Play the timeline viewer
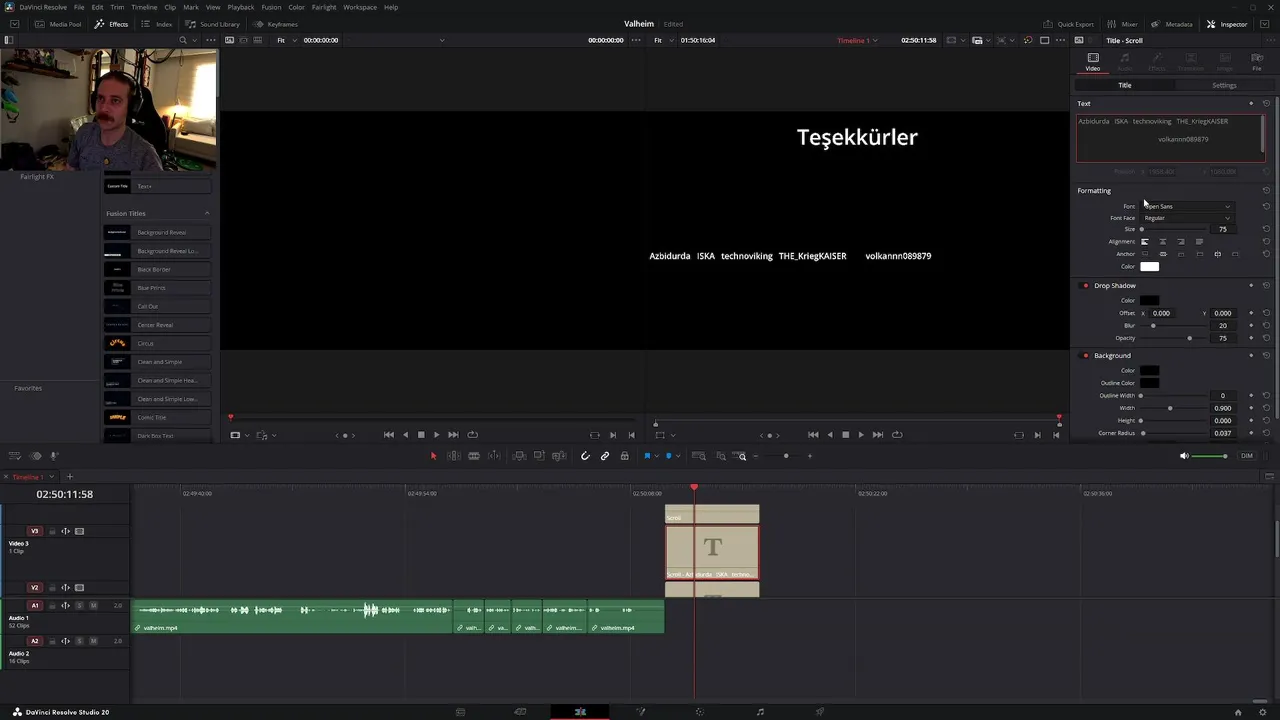Screen dimensions: 1280x720 pyautogui.click(x=861, y=435)
